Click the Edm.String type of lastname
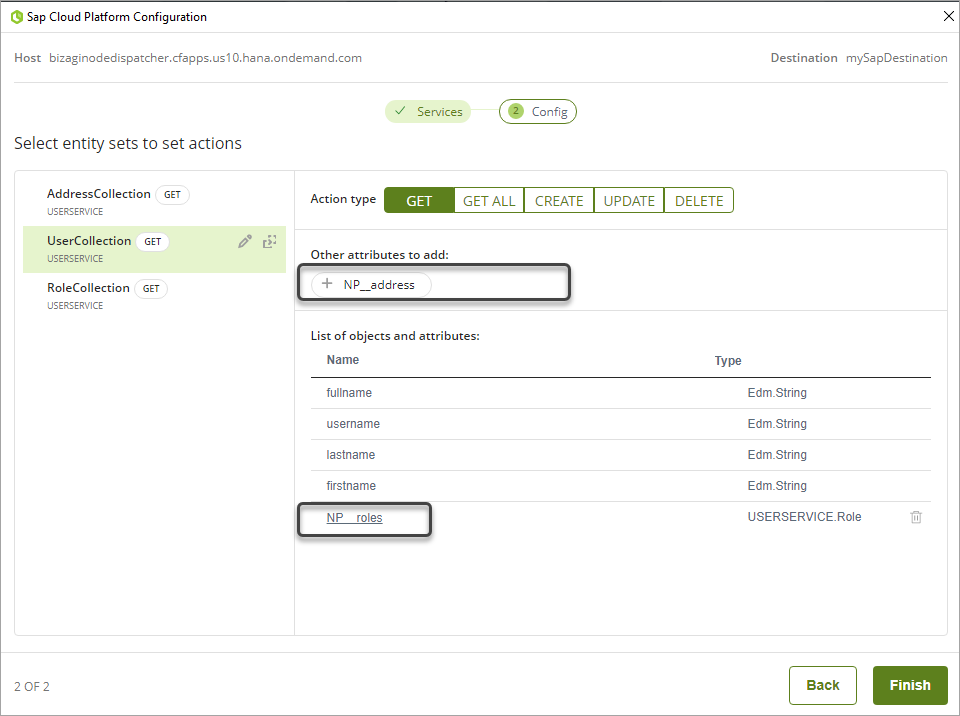Viewport: 960px width, 716px height. pos(777,454)
